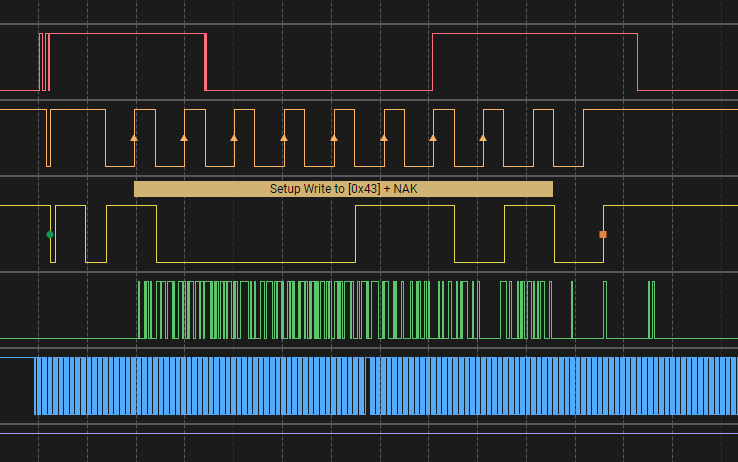Click the left edge of the blue waveform block
The width and height of the screenshot is (738, 462).
click(35, 386)
